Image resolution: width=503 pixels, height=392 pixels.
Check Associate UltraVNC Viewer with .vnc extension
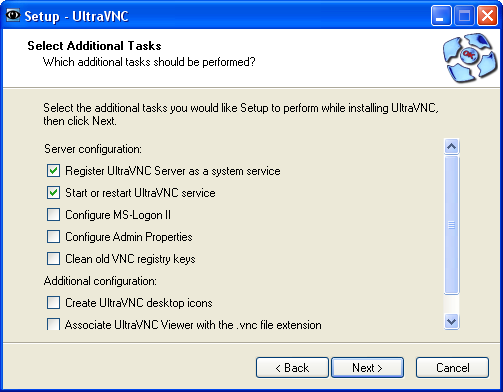[53, 324]
